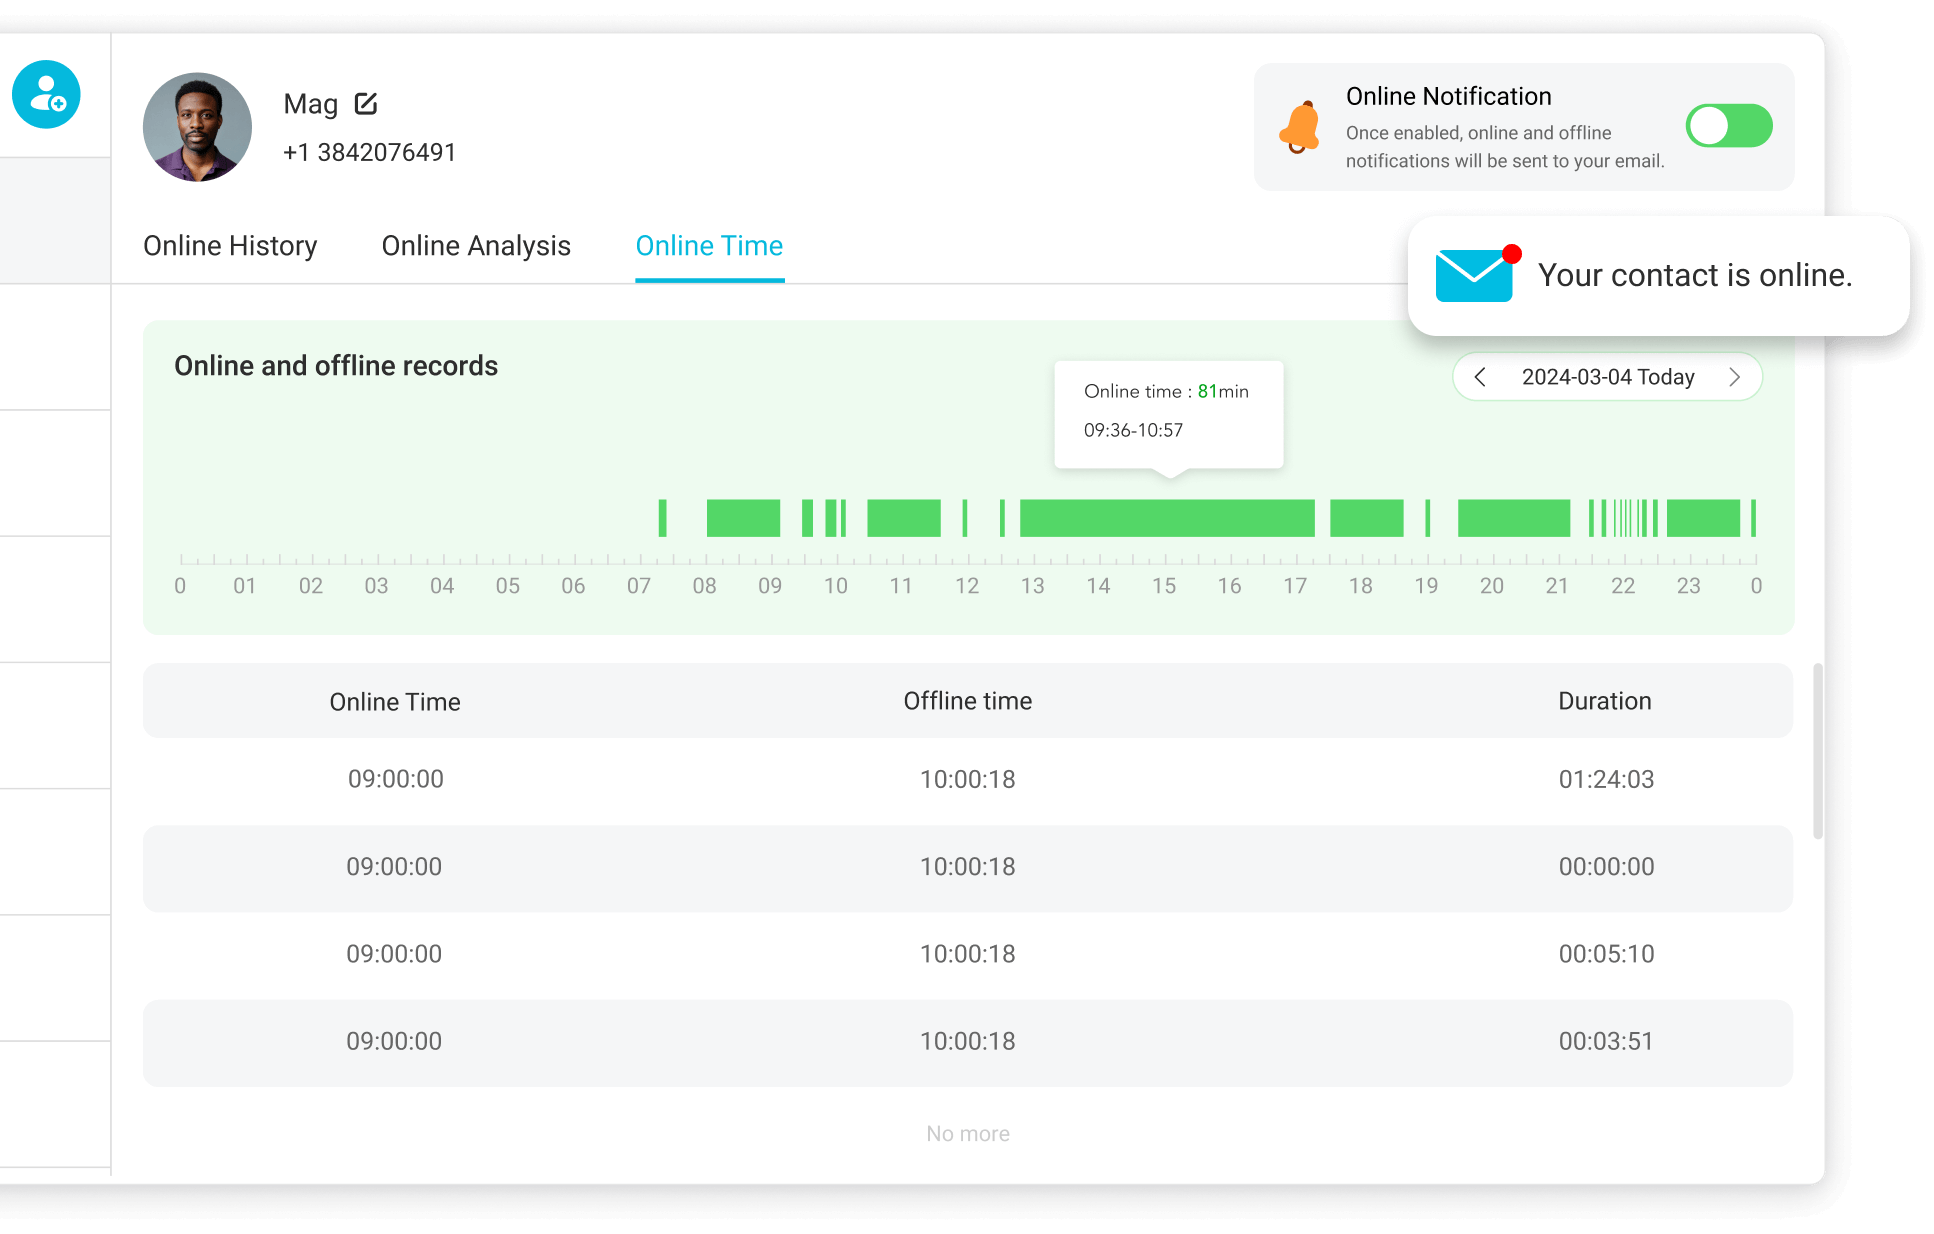Edit the contact name Mag
Screen dimensions: 1934x1234
[x=366, y=103]
